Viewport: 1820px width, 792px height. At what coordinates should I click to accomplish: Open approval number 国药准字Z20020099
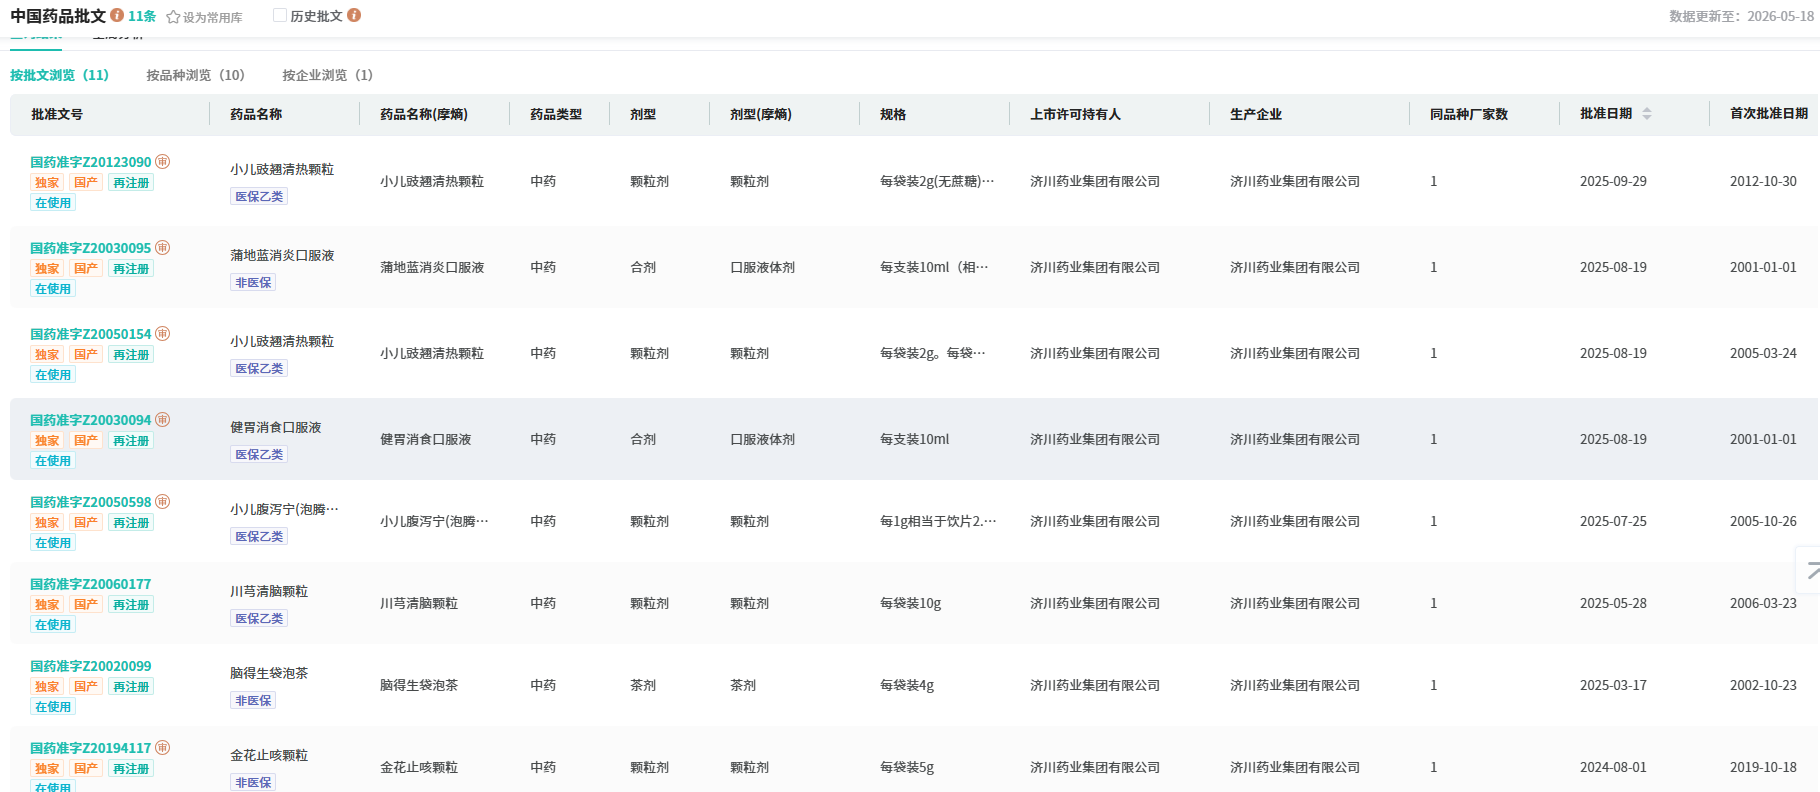pyautogui.click(x=91, y=666)
